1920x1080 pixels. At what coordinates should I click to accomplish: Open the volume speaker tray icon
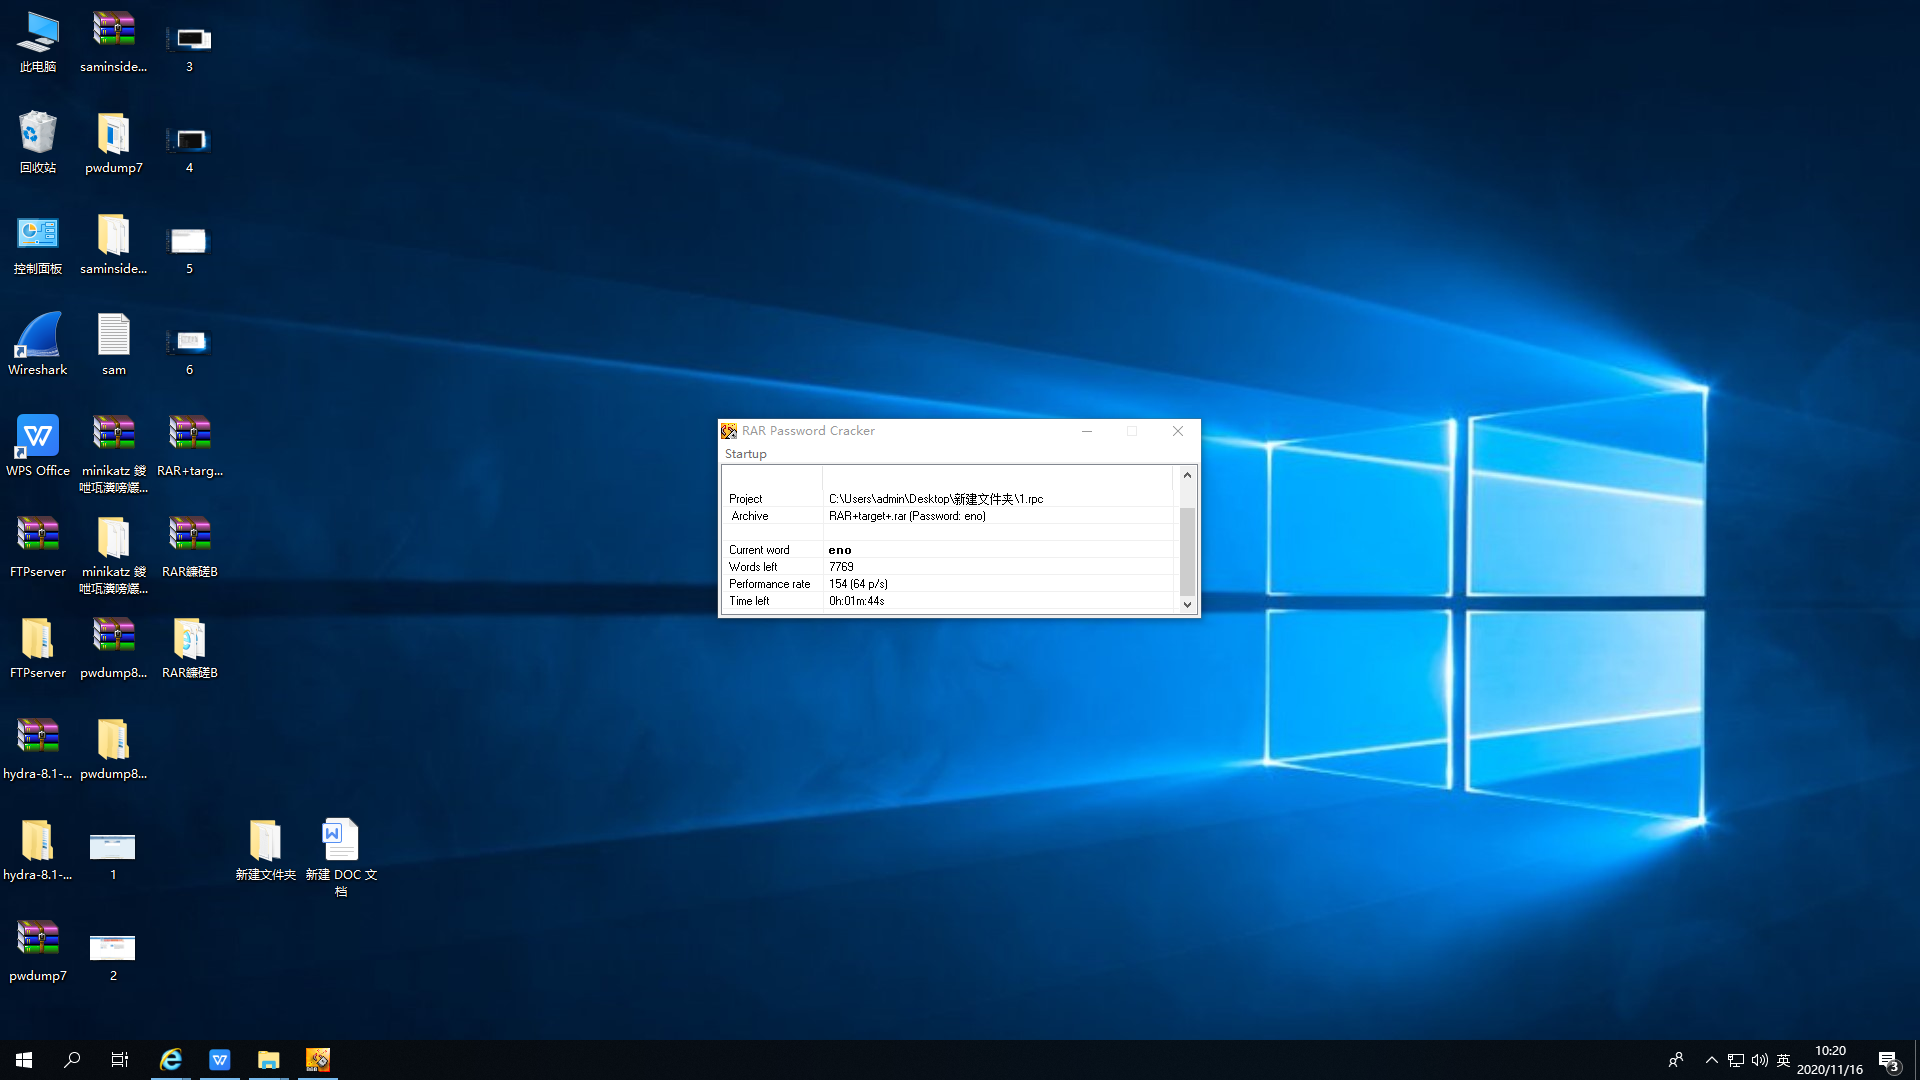[x=1759, y=1060]
